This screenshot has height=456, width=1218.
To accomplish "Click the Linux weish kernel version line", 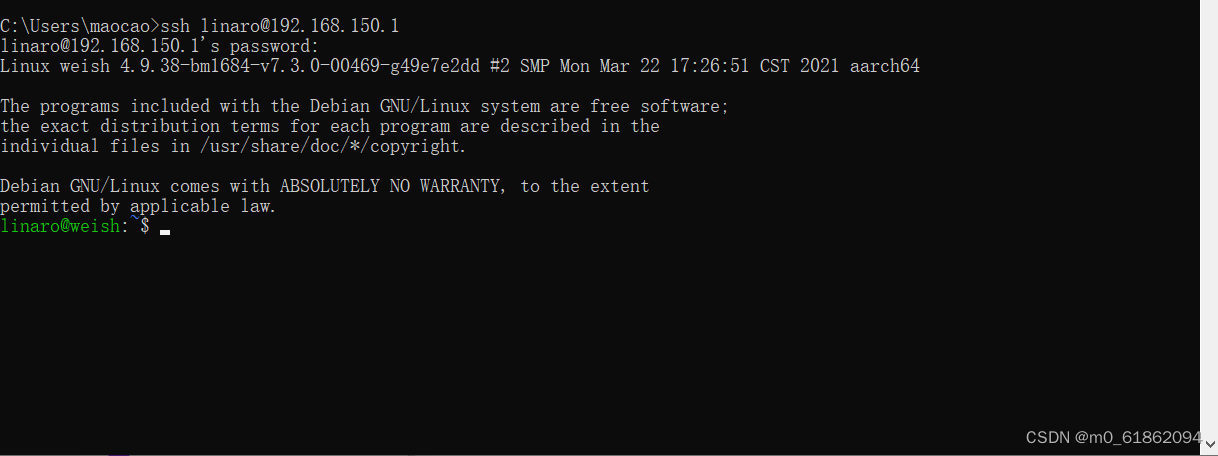I will tap(460, 66).
